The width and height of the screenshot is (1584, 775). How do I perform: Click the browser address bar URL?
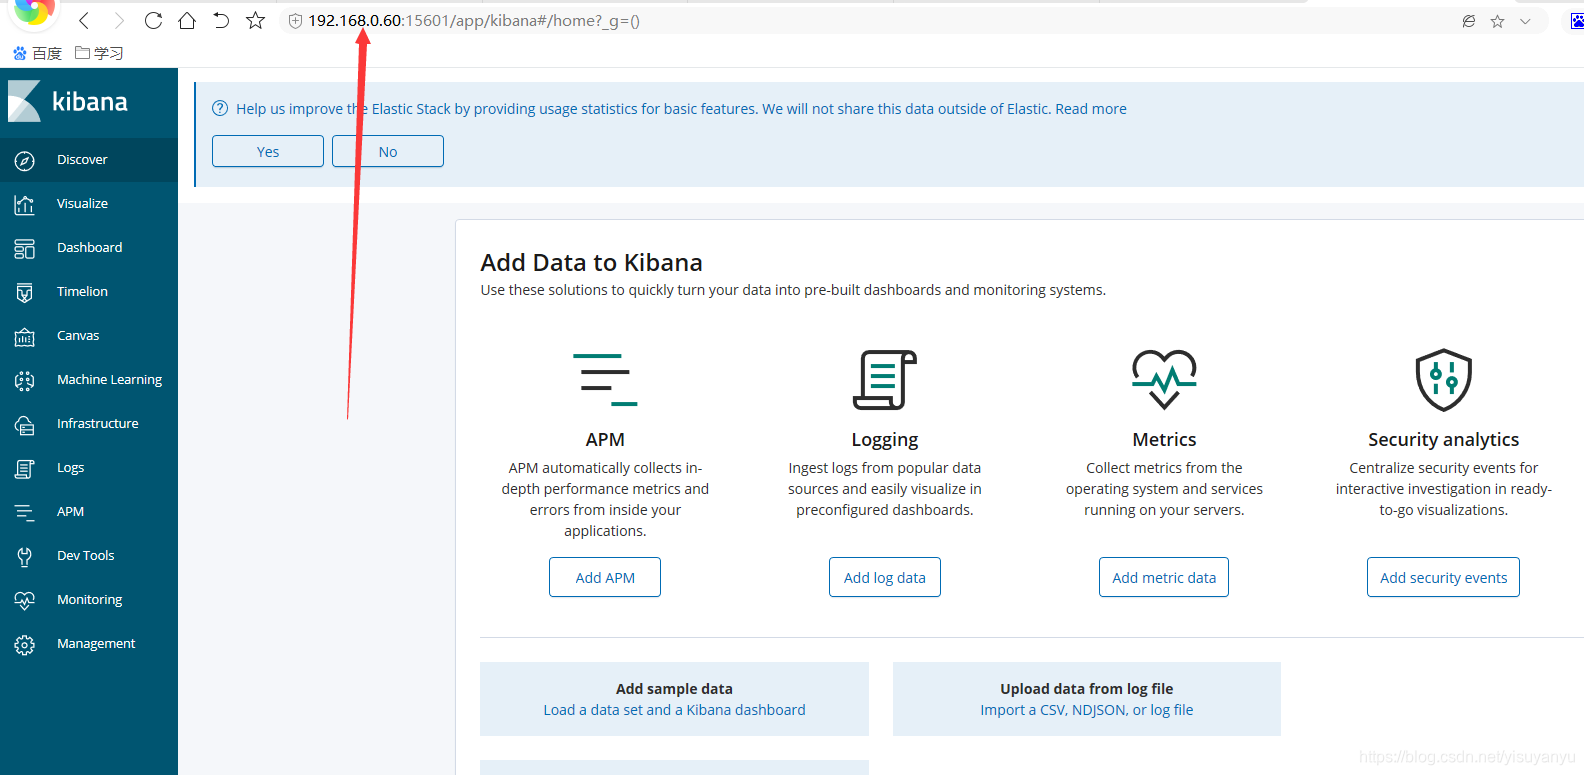474,21
